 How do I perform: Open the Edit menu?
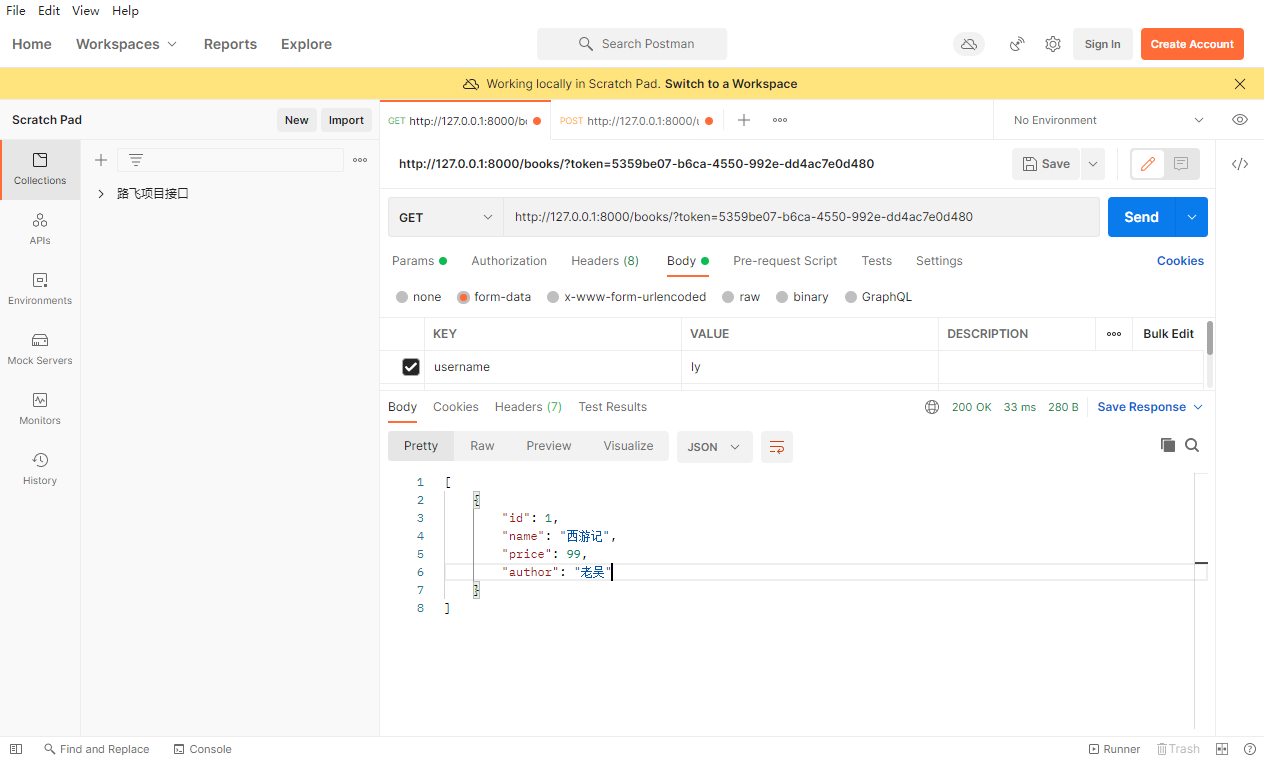(49, 11)
